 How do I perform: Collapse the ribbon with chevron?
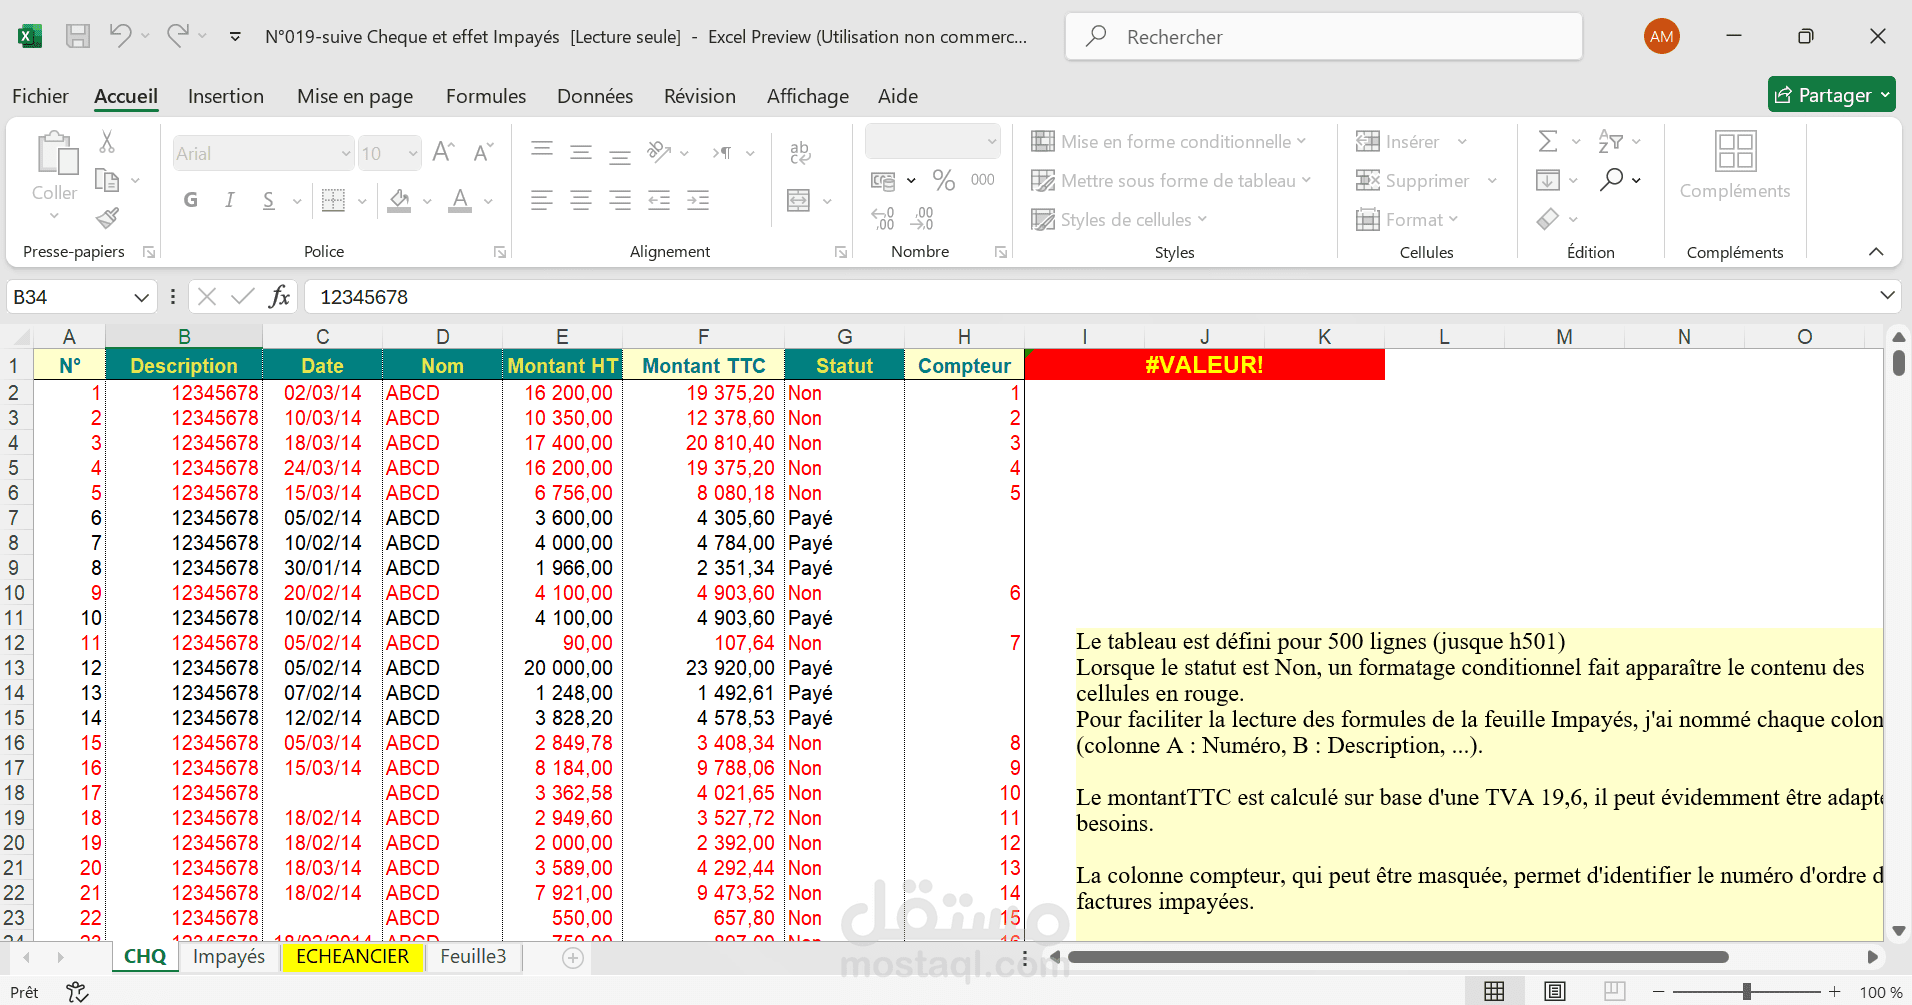point(1876,252)
